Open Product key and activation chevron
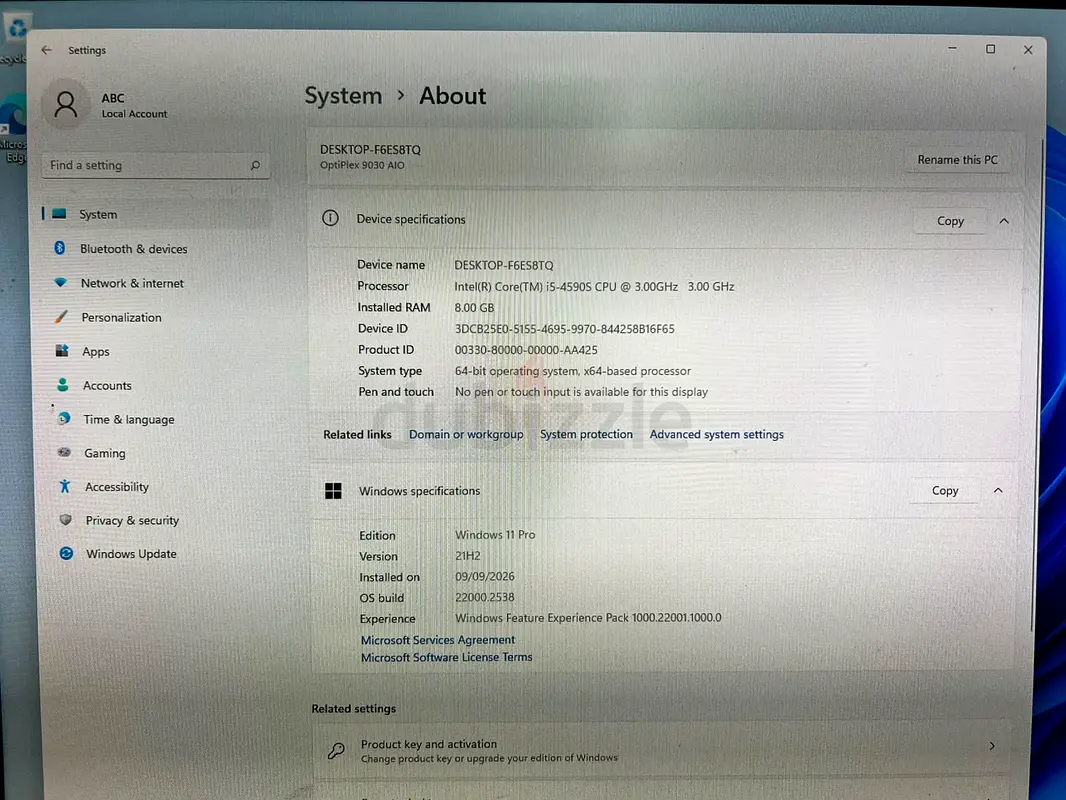The height and width of the screenshot is (800, 1066). pos(992,746)
